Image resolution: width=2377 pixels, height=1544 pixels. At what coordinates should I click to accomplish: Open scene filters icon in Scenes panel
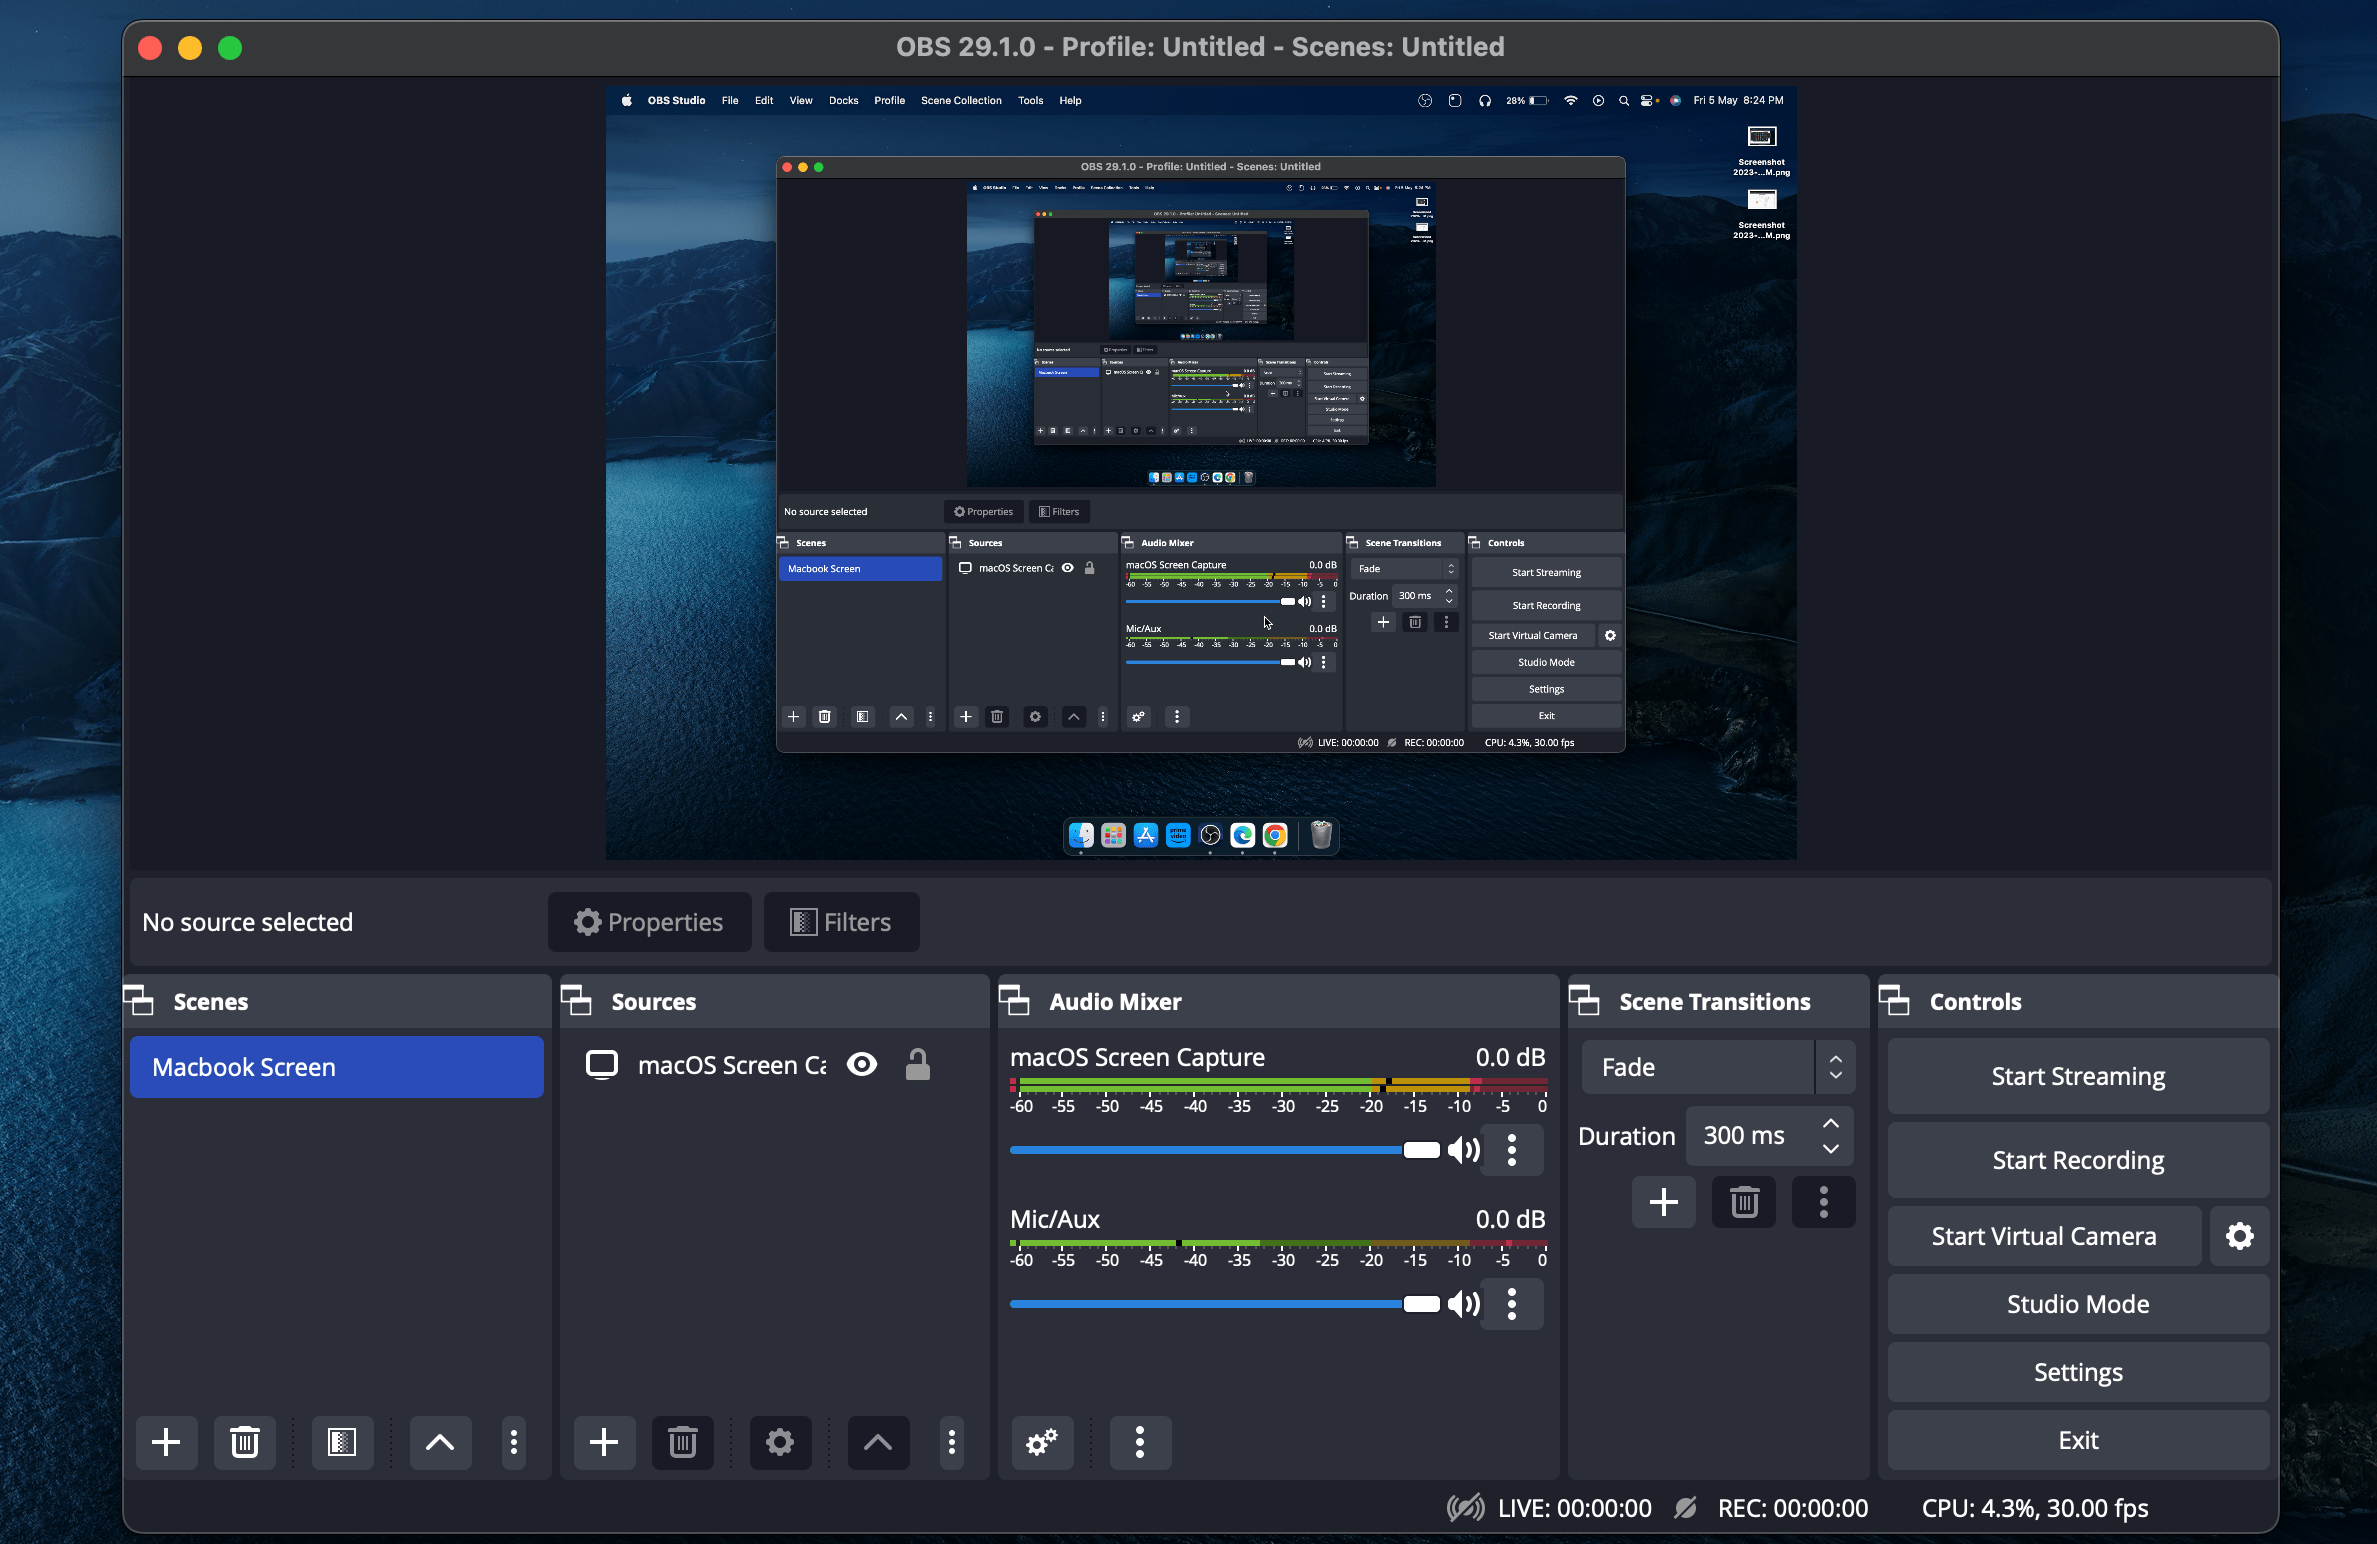click(342, 1442)
